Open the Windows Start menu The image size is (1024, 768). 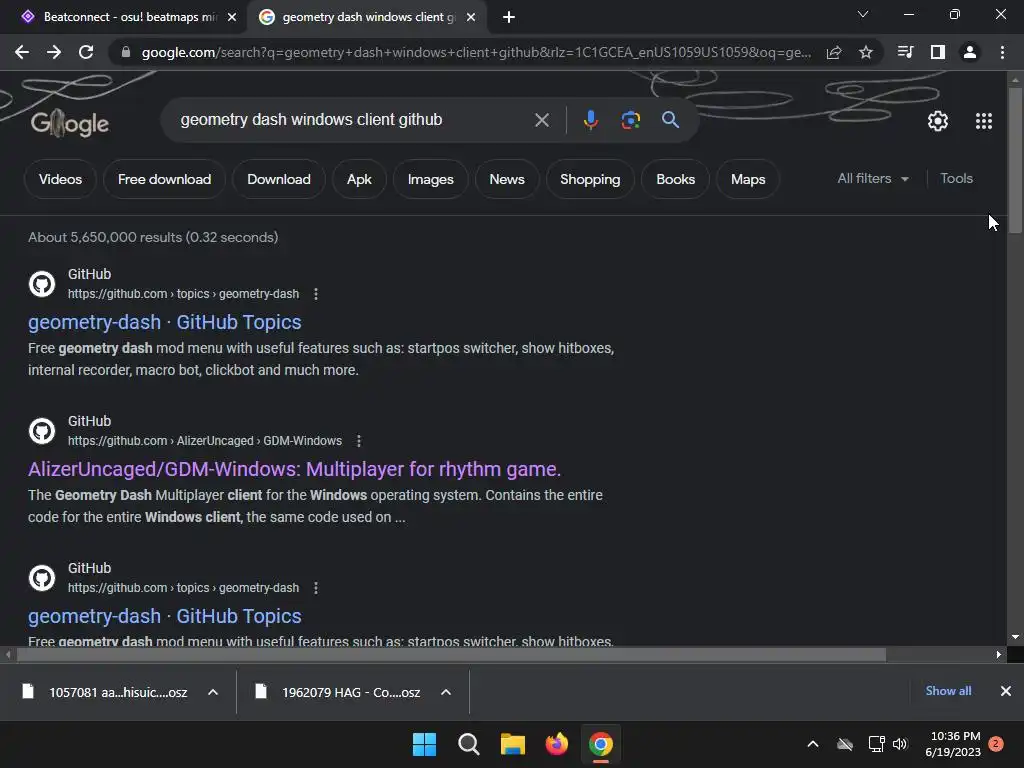[x=424, y=744]
